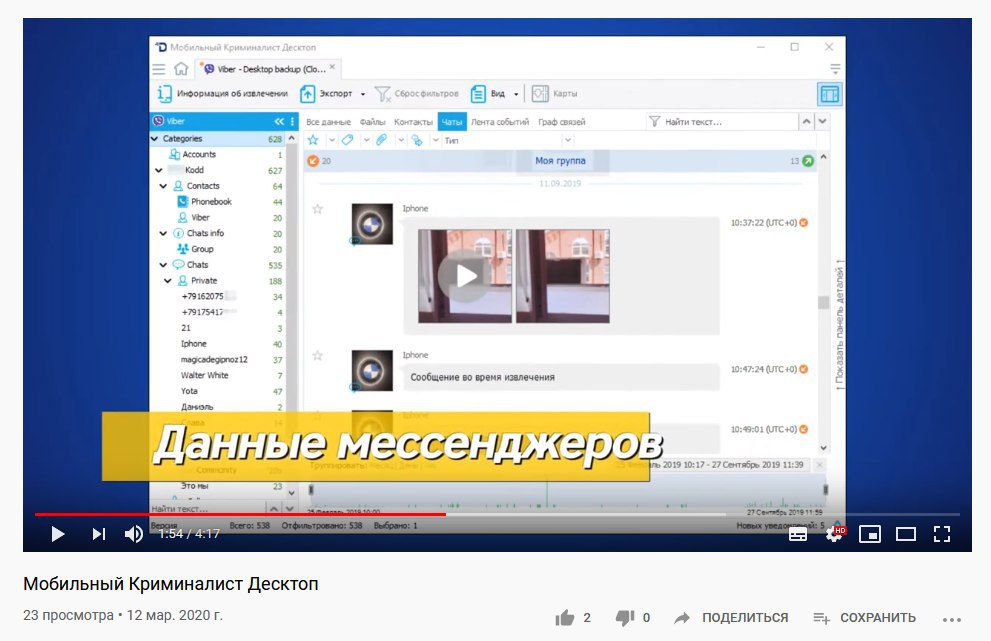Collapse the Kodd tree node

click(x=159, y=170)
